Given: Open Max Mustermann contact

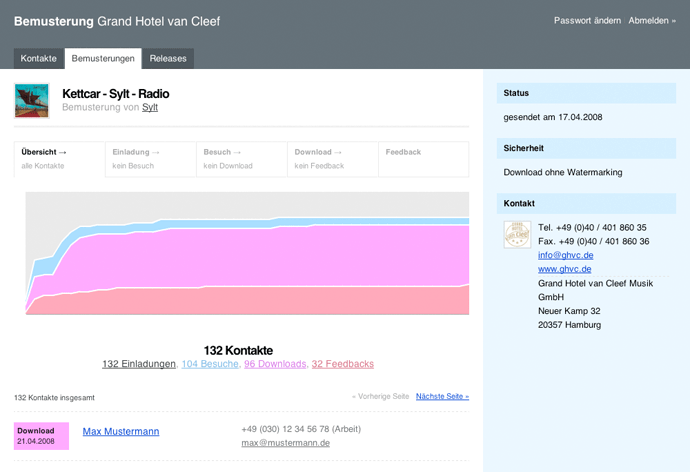Looking at the screenshot, I should pyautogui.click(x=120, y=431).
